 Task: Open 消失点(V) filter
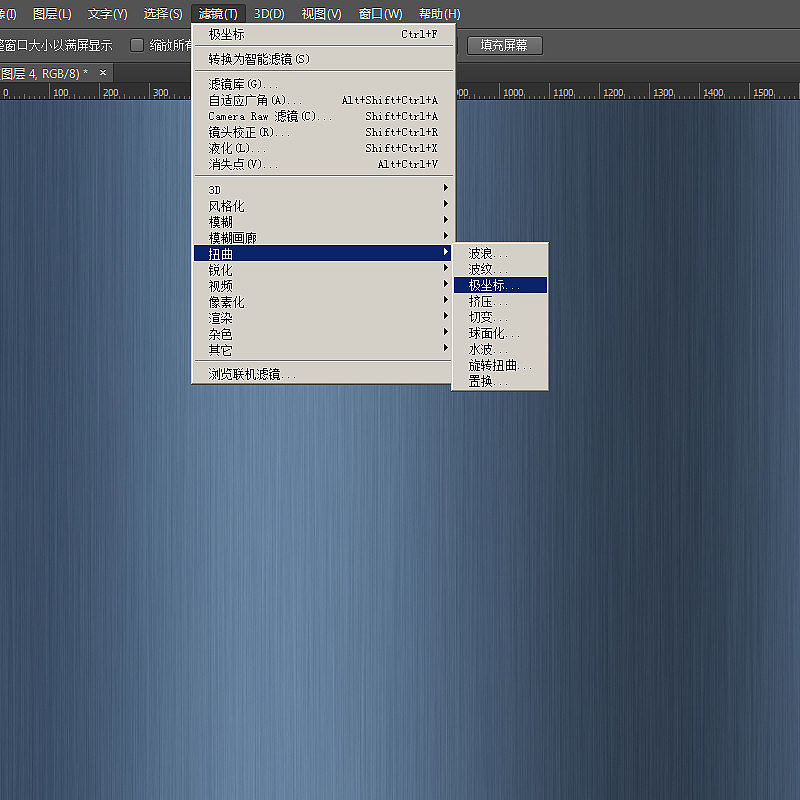click(x=322, y=164)
